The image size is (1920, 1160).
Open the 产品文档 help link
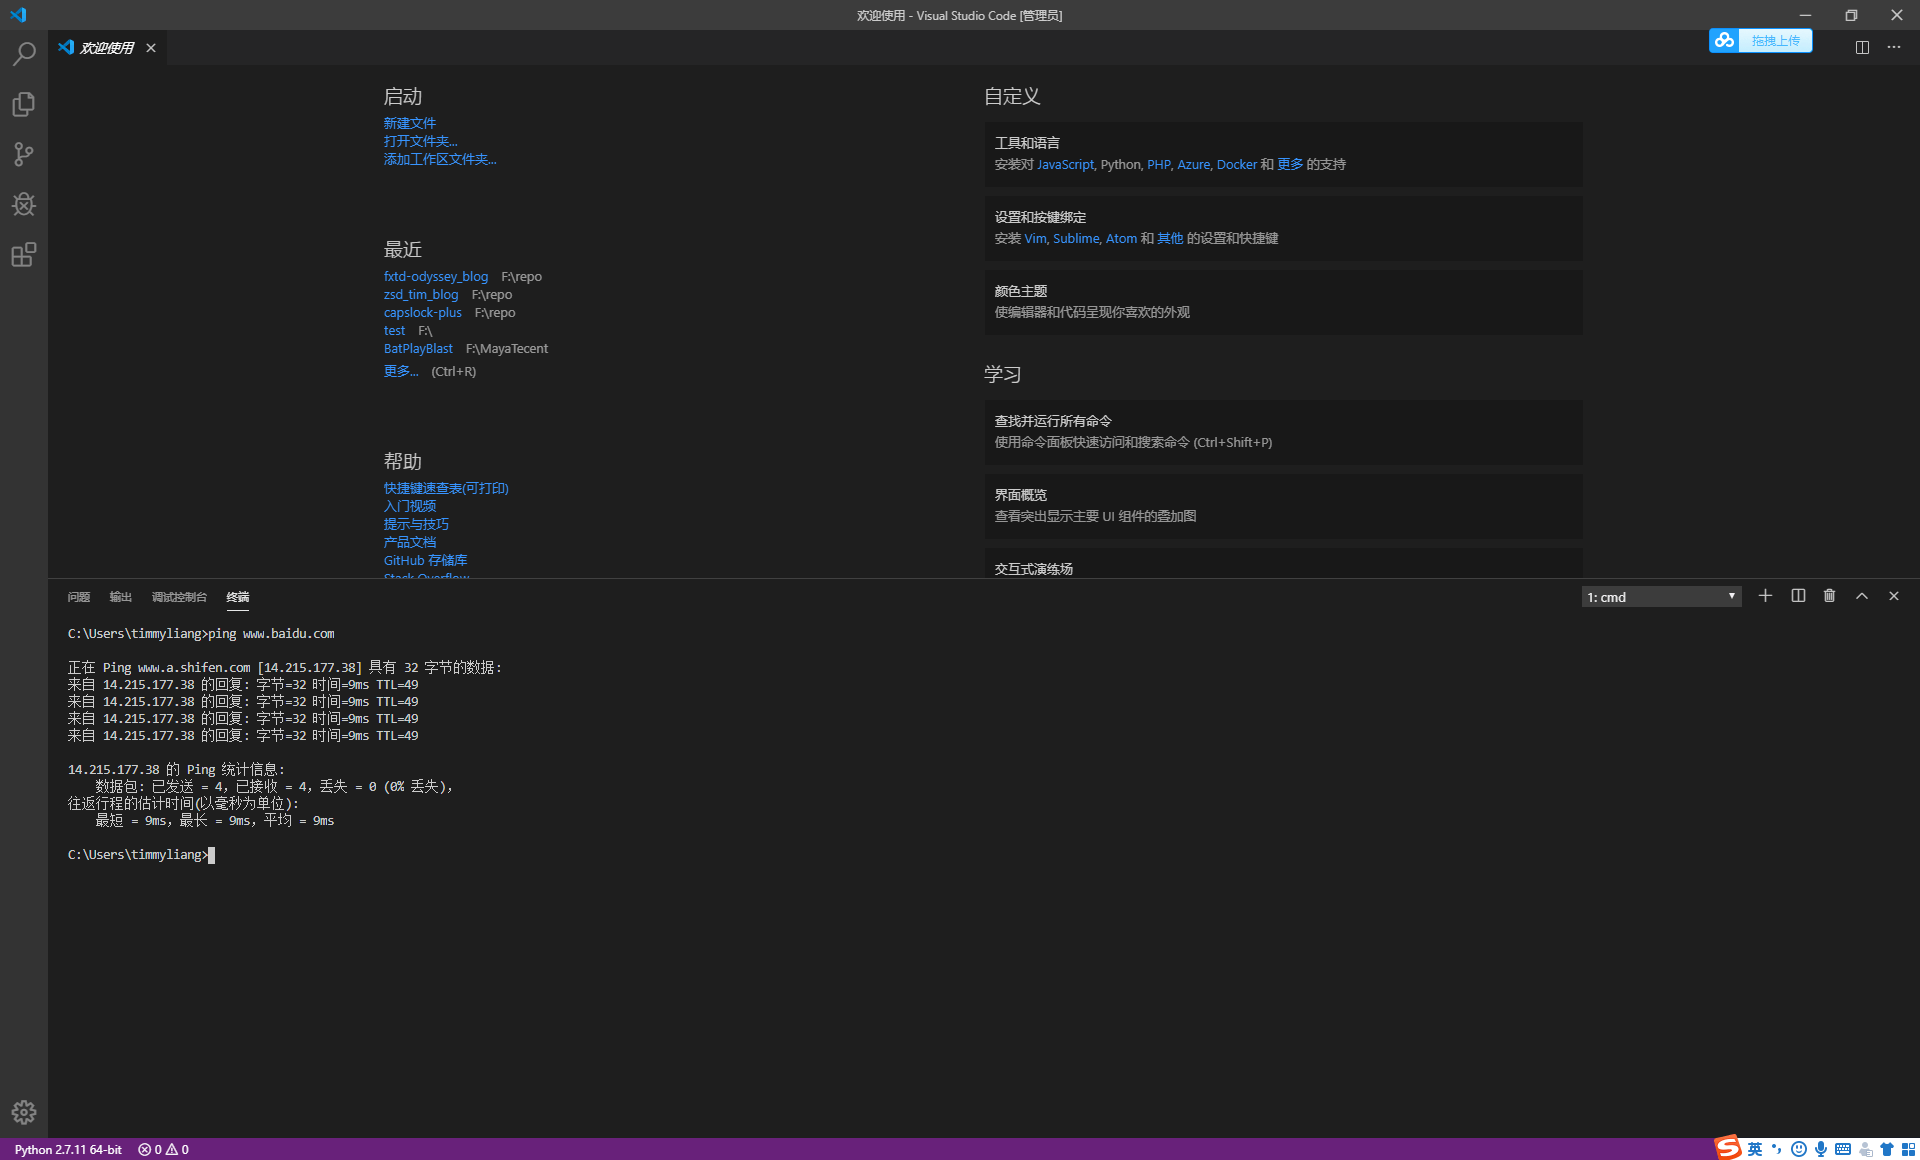point(410,542)
